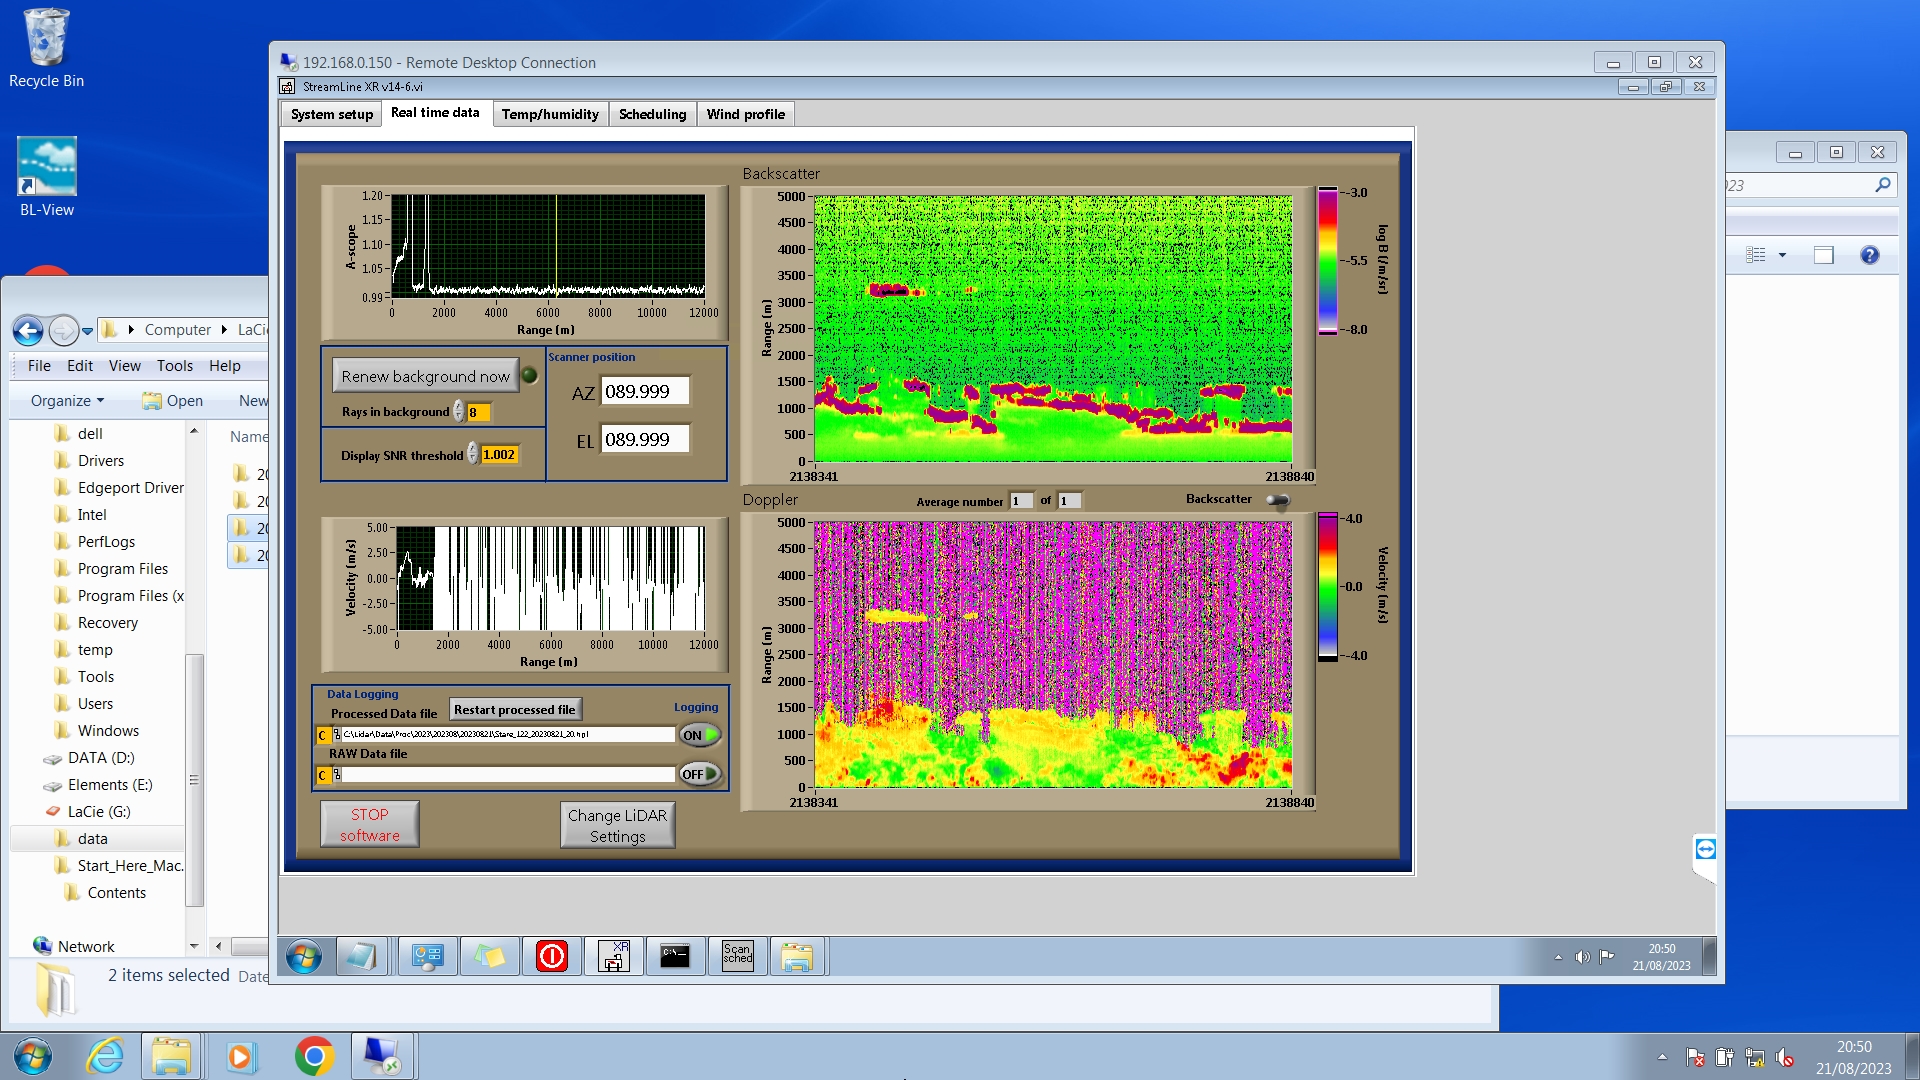The width and height of the screenshot is (1920, 1080).
Task: Open Control Panel icon in remote taskbar
Action: pos(428,956)
